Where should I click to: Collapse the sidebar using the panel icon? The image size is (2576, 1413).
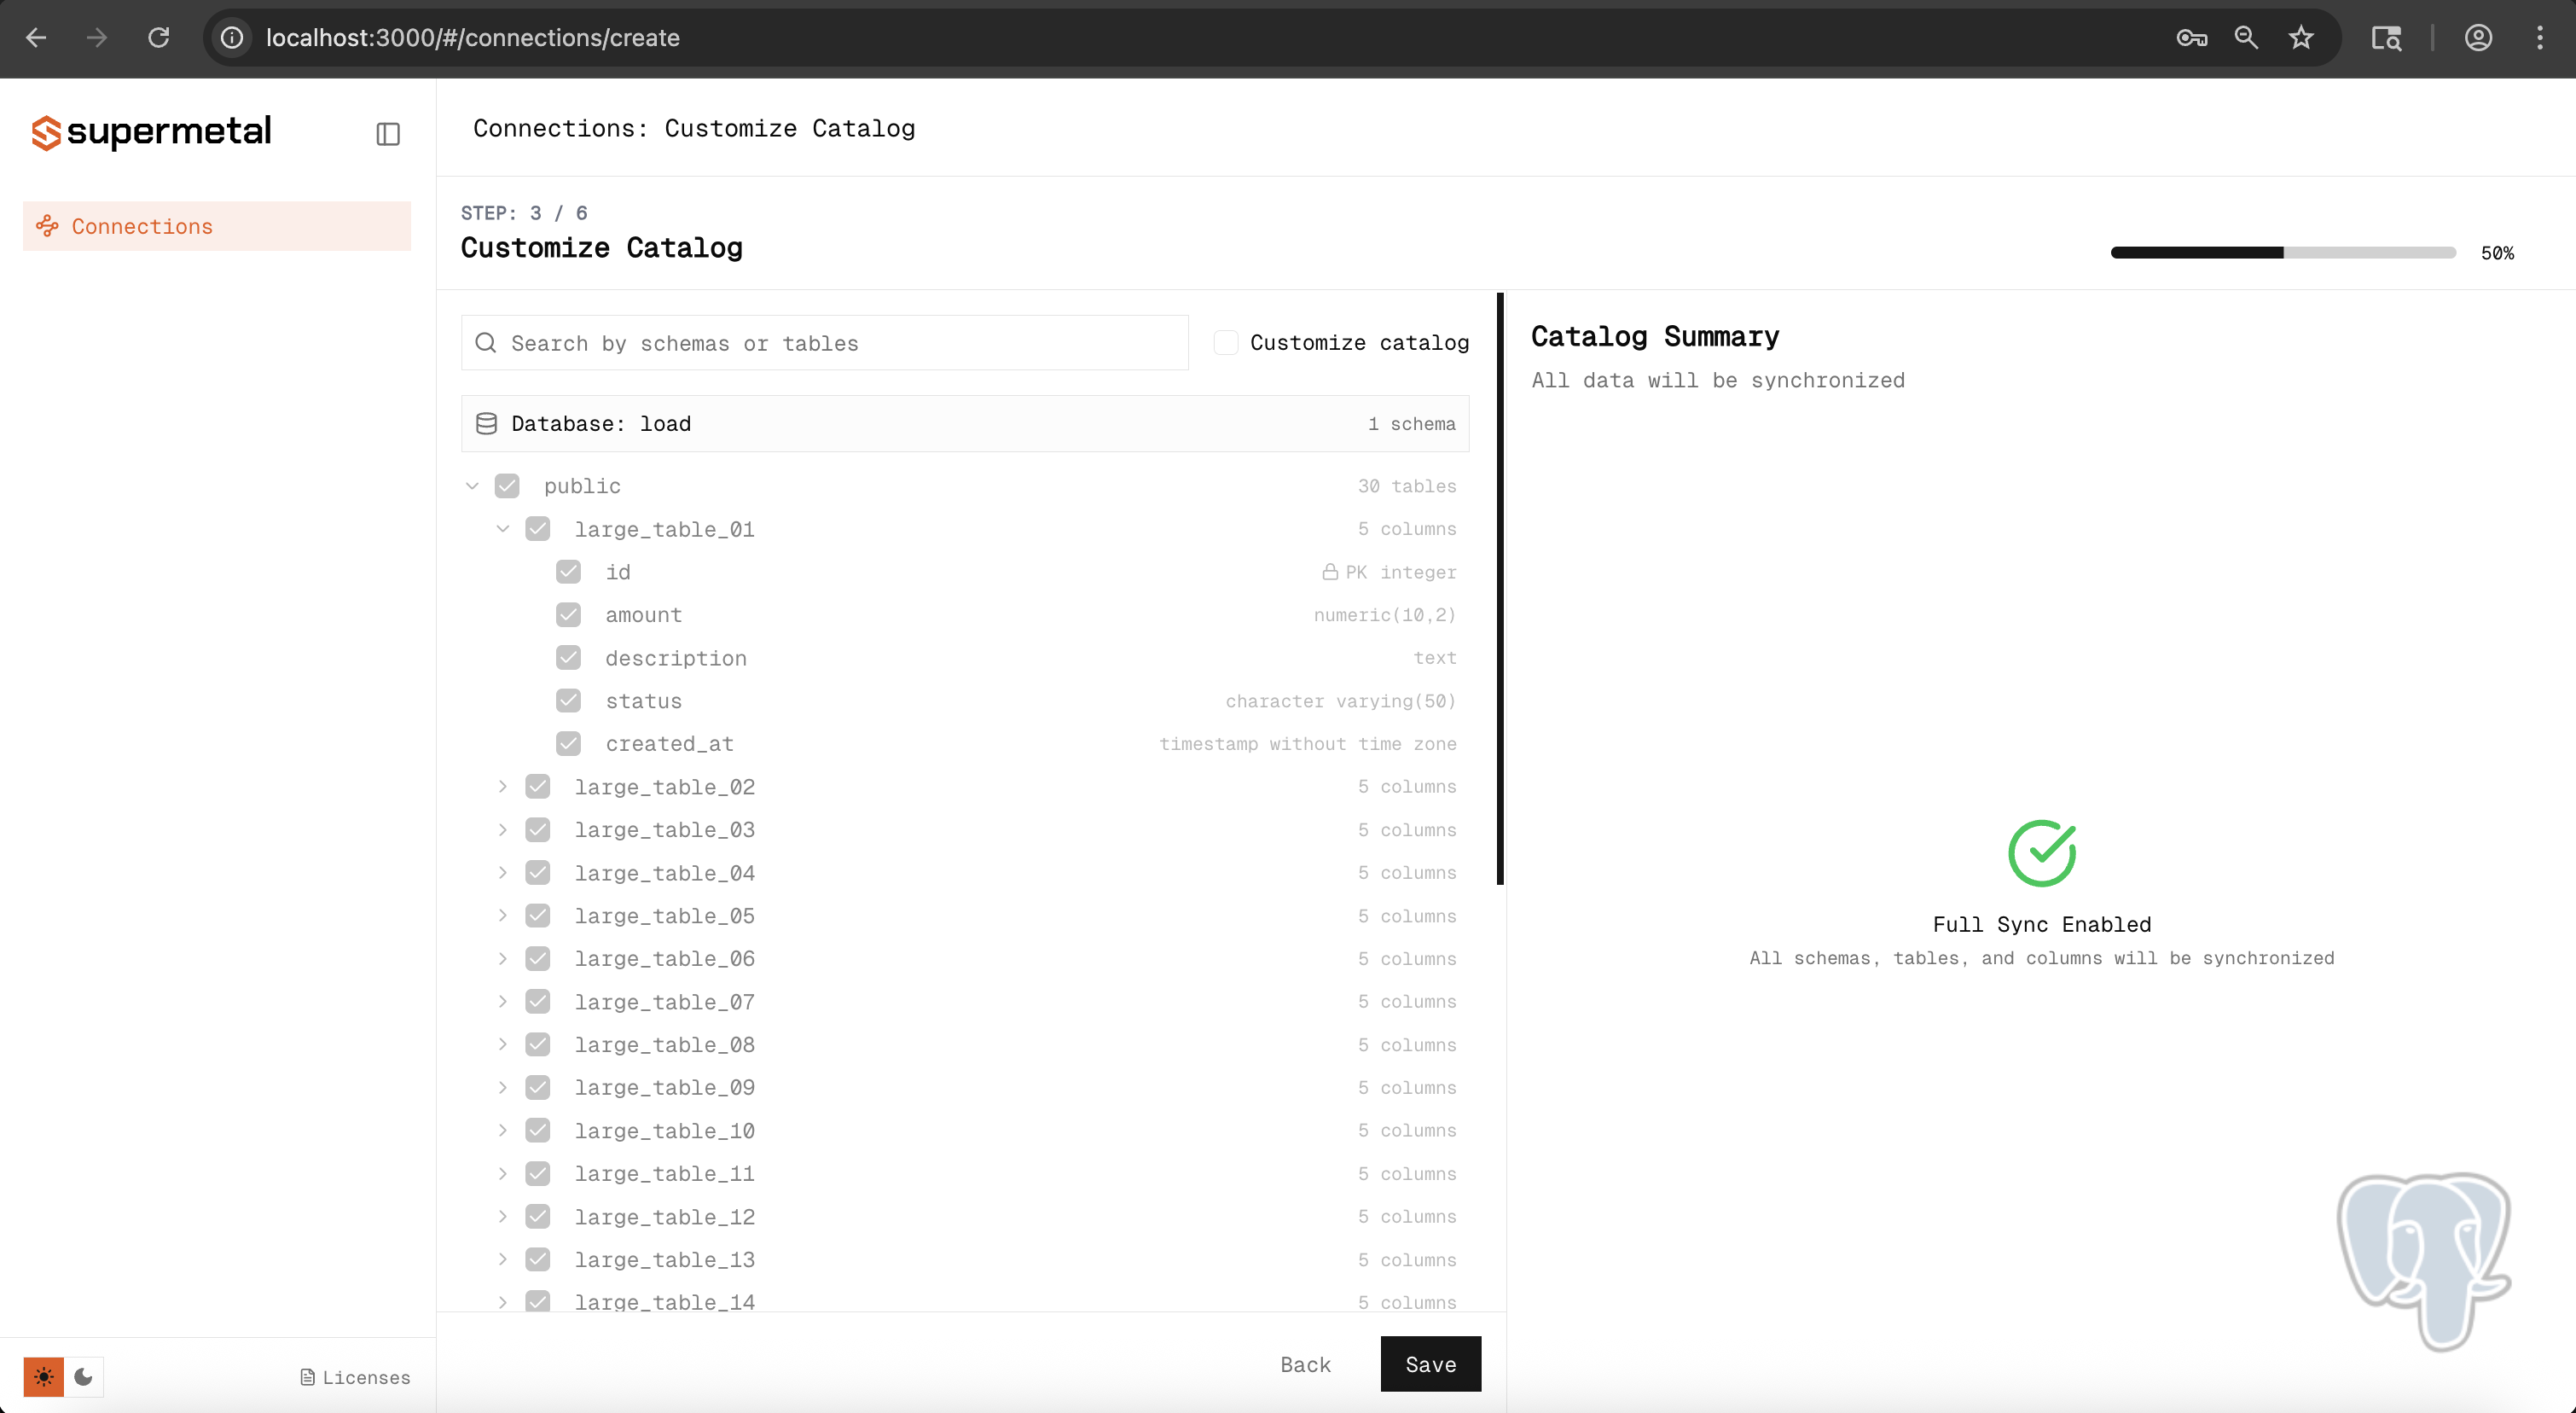point(388,133)
